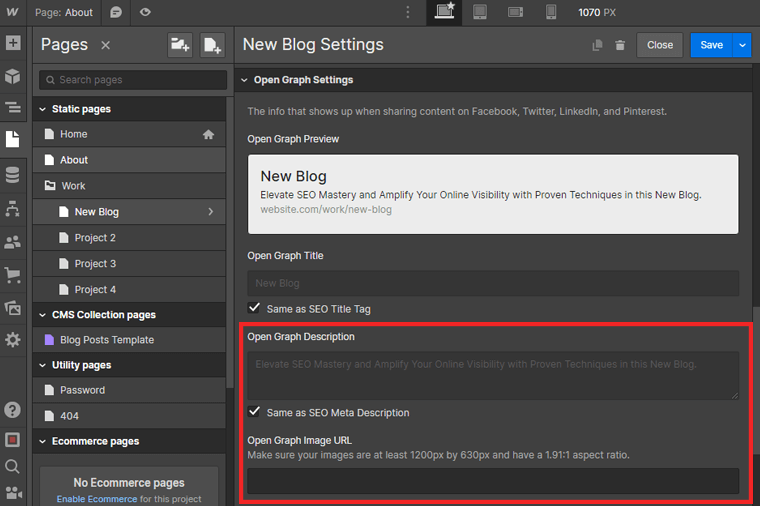Click the home icon beside Home page
The width and height of the screenshot is (760, 506).
[x=208, y=134]
